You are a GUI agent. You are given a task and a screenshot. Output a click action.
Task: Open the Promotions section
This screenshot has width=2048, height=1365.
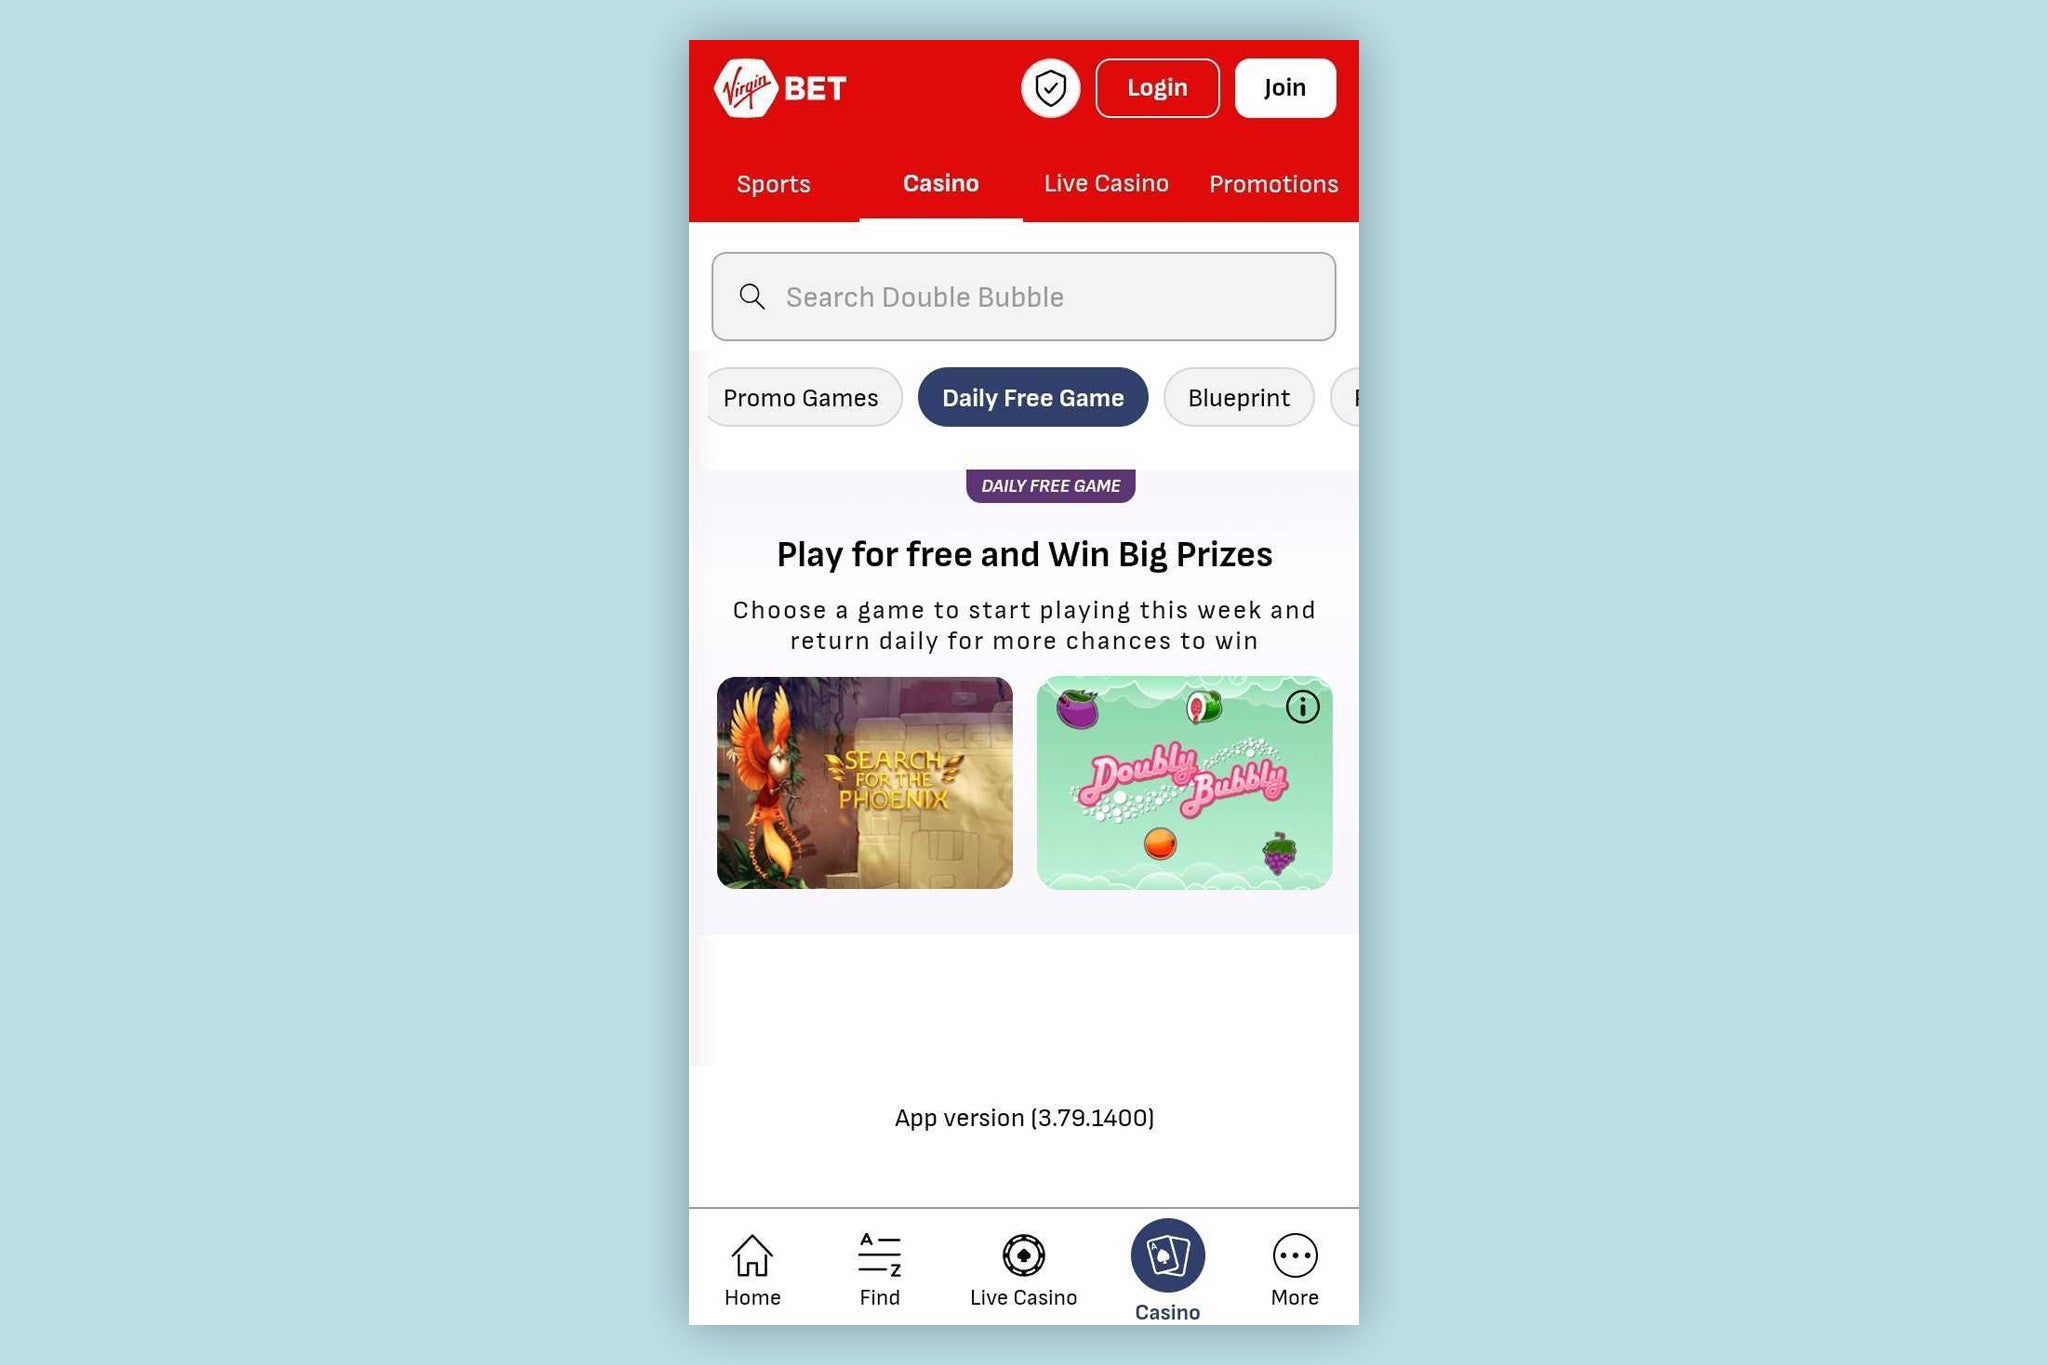(1273, 183)
